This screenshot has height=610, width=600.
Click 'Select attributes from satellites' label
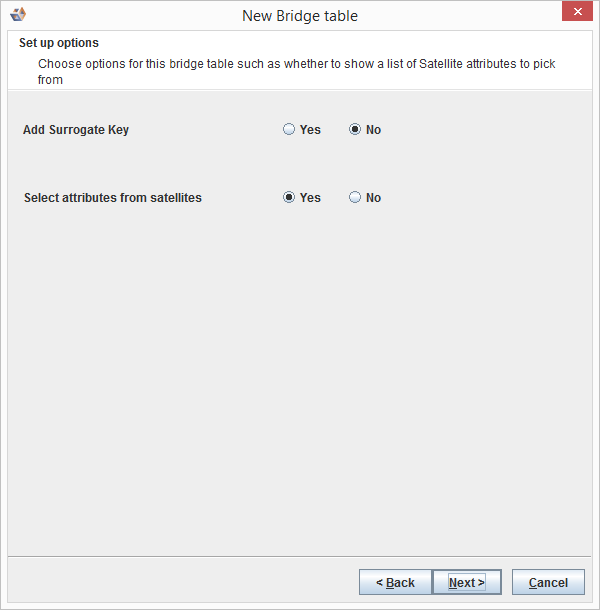(113, 198)
